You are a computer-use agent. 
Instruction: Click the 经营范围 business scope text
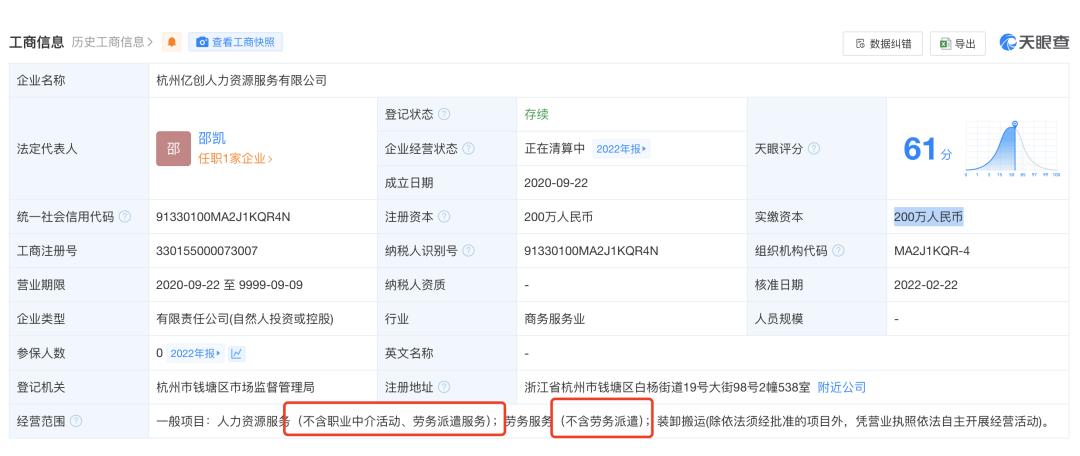coord(603,421)
